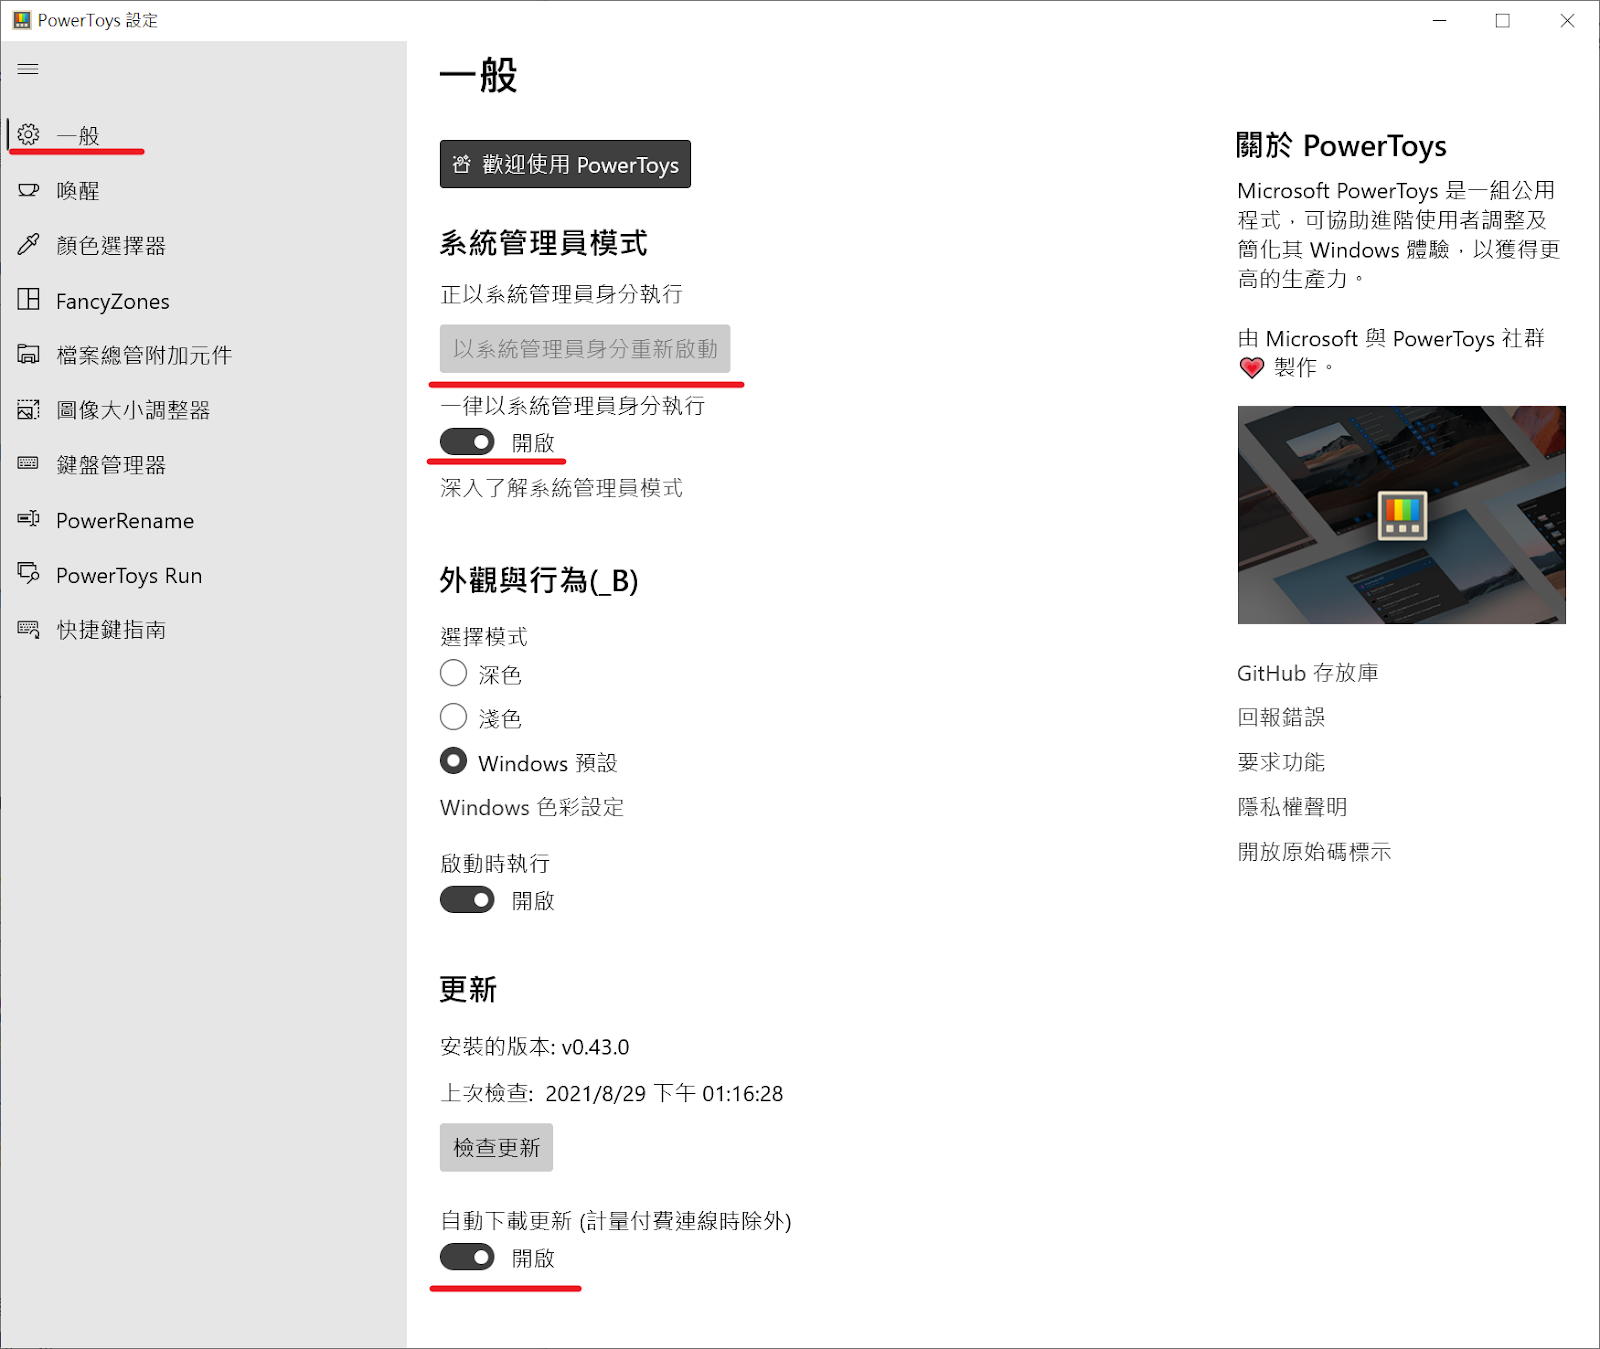Viewport: 1600px width, 1349px height.
Task: Click the 選擇模式 label
Action: (484, 636)
